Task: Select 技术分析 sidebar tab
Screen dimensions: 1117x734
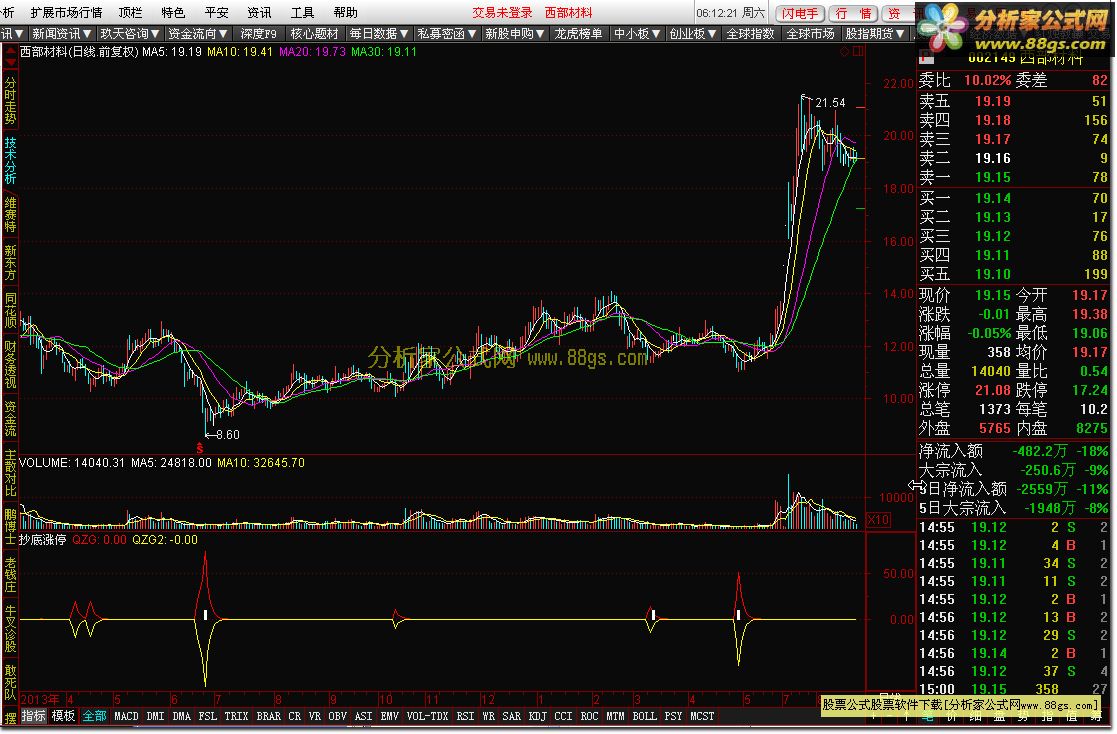Action: pyautogui.click(x=10, y=160)
